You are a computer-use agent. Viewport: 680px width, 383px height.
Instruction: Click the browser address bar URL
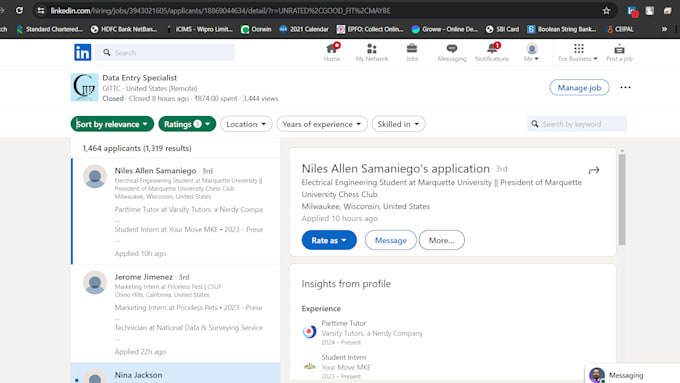coord(220,11)
